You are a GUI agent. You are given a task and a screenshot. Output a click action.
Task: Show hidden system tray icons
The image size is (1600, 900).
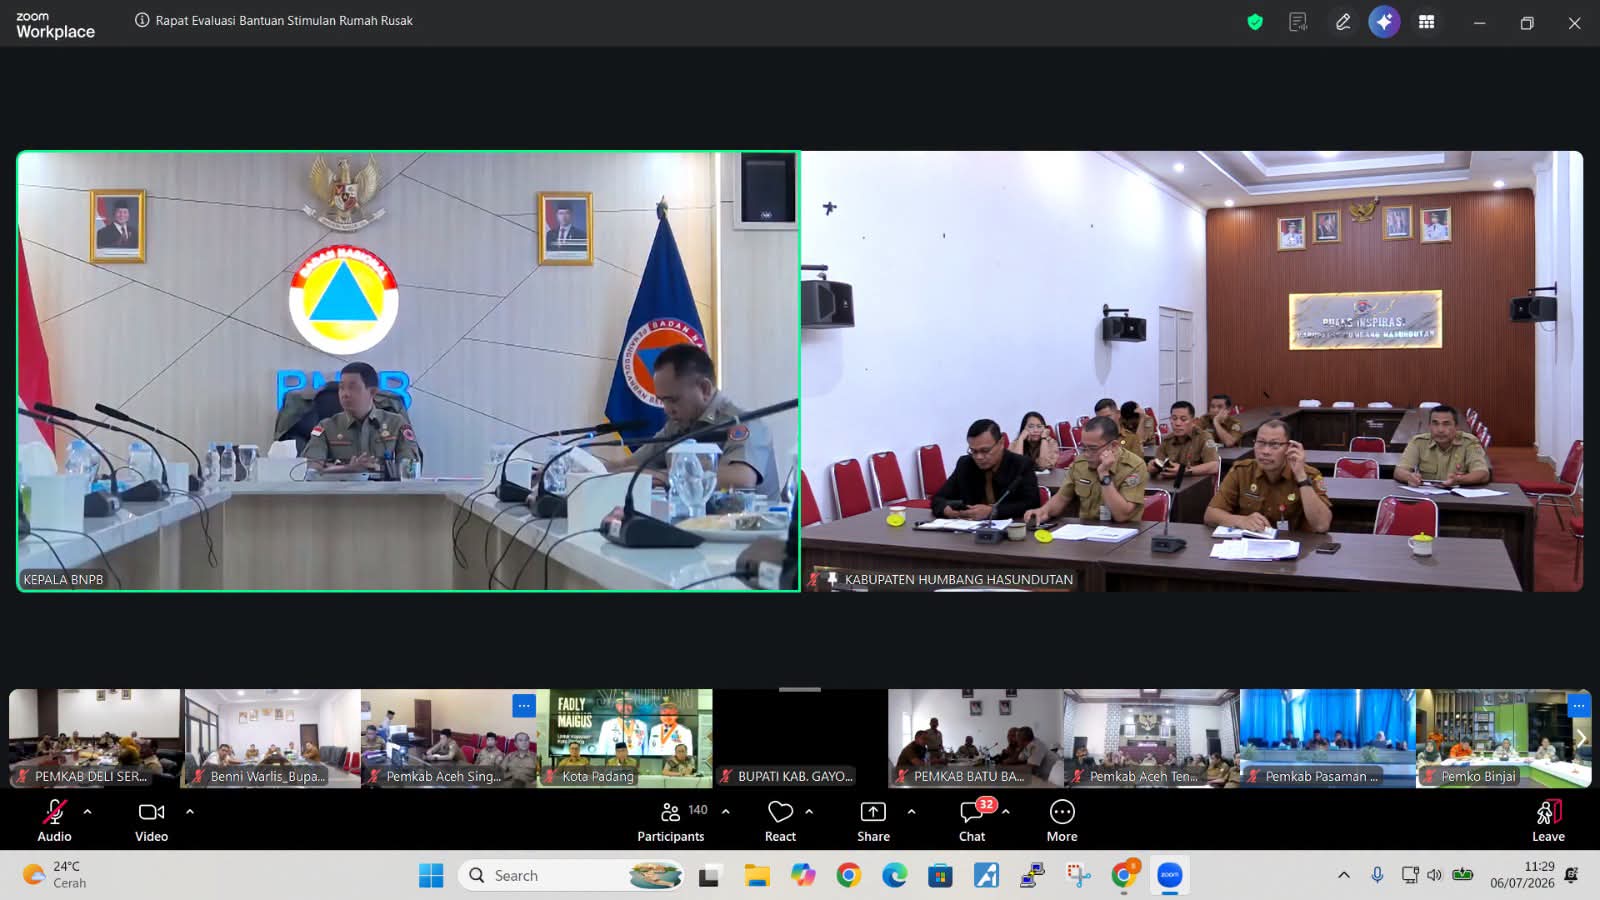click(1344, 875)
